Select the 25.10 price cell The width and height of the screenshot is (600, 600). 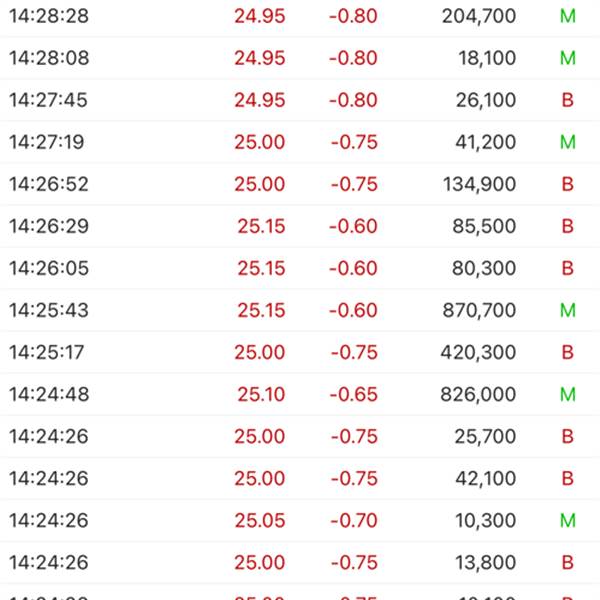point(261,394)
